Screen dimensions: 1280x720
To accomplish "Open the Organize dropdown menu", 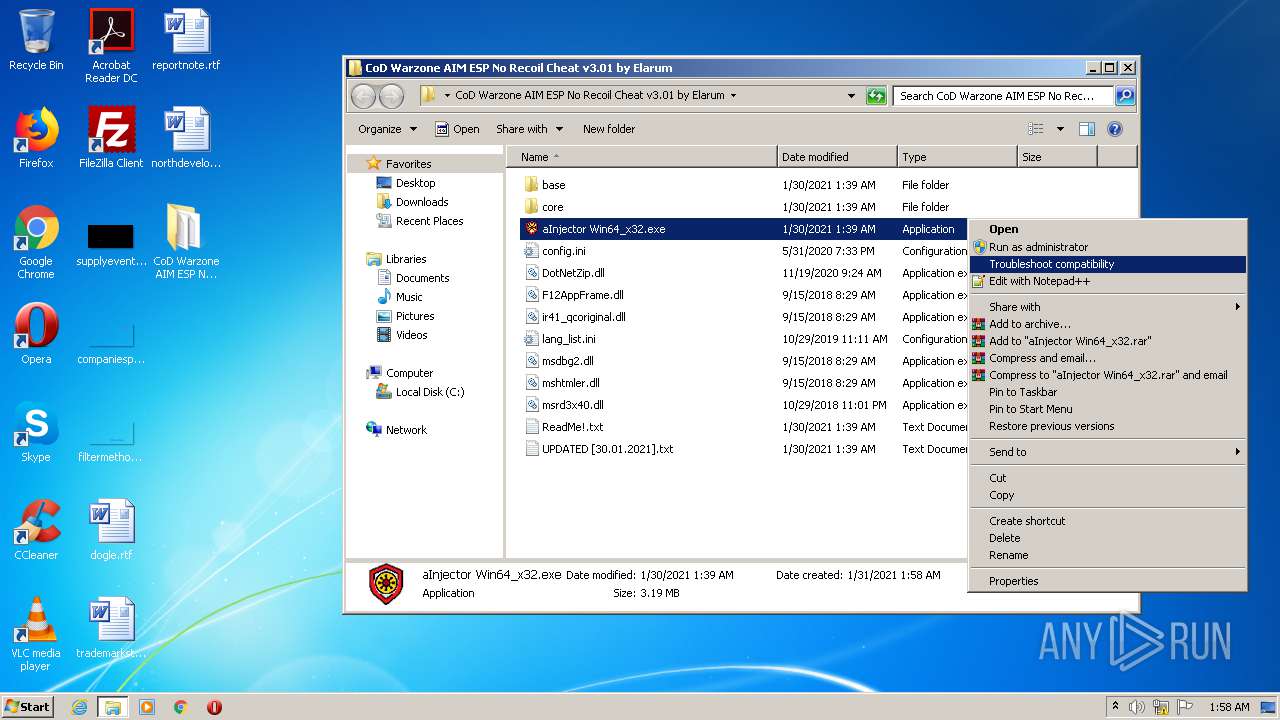I will coord(387,129).
